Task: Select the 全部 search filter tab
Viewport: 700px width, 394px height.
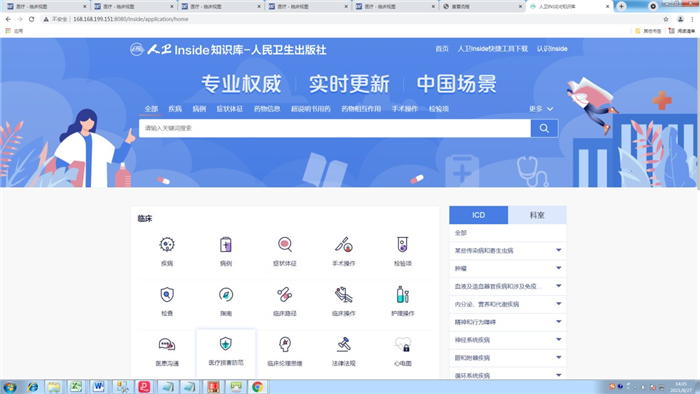Action: pyautogui.click(x=151, y=109)
